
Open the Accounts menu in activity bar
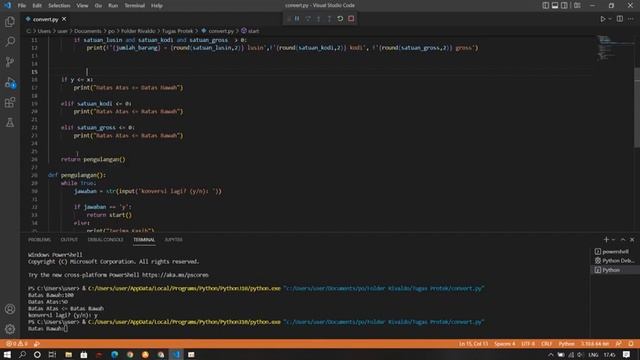coord(10,309)
